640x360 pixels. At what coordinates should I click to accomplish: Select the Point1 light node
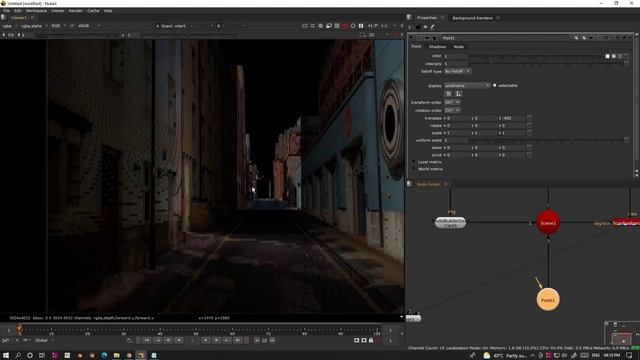[x=548, y=300]
